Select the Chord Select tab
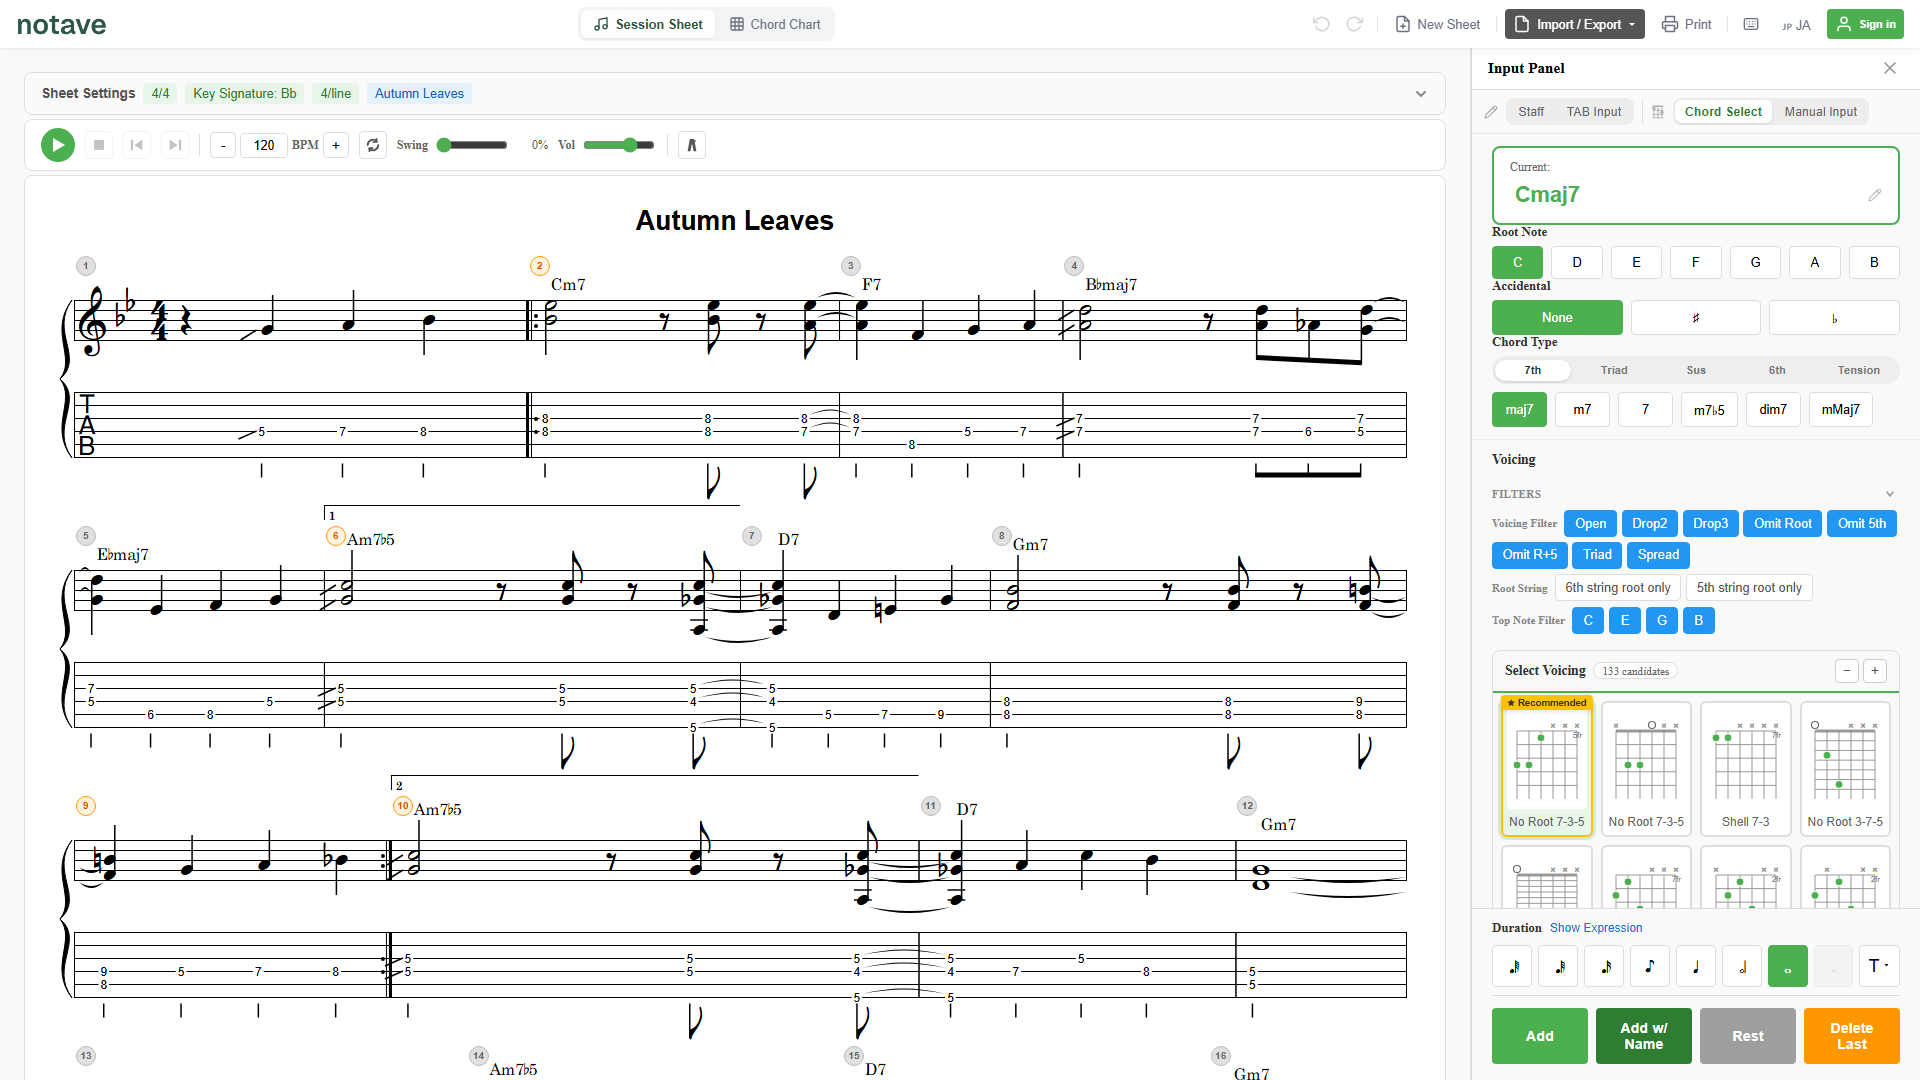Screen dimensions: 1920x1080 click(x=1723, y=112)
